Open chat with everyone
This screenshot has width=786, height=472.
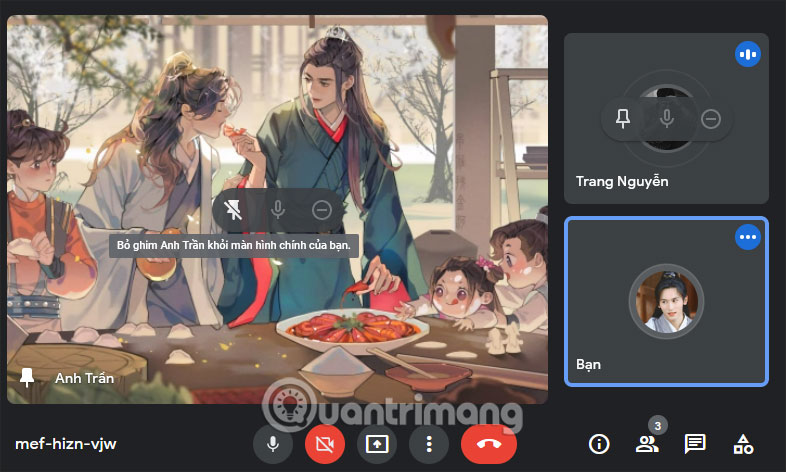pos(695,444)
